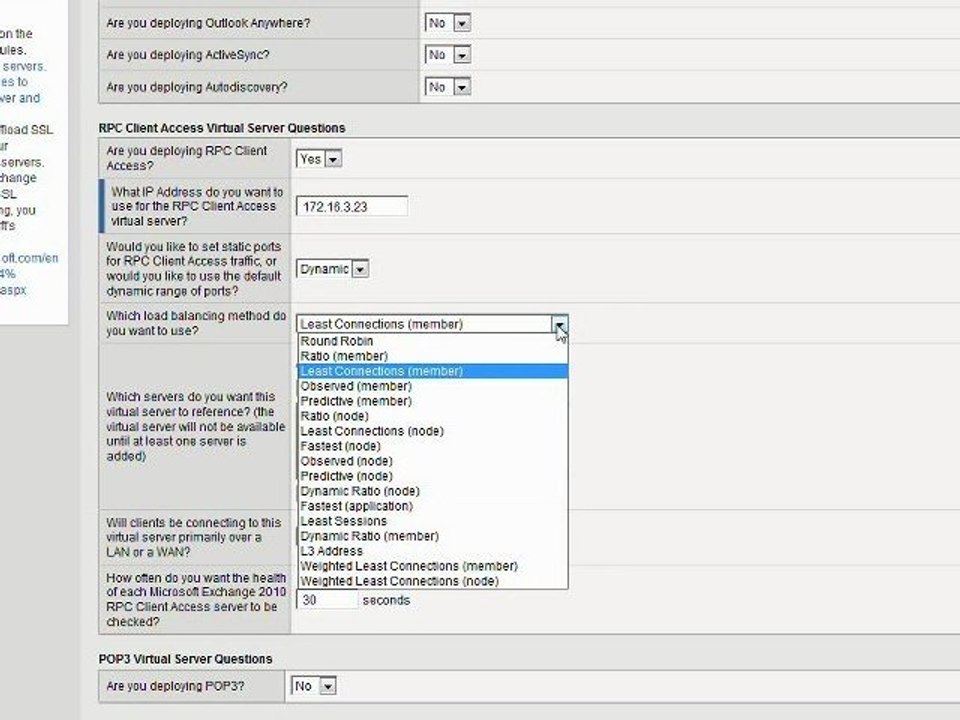Select Dynamic Ratio (node) option
This screenshot has height=720, width=960.
433,491
